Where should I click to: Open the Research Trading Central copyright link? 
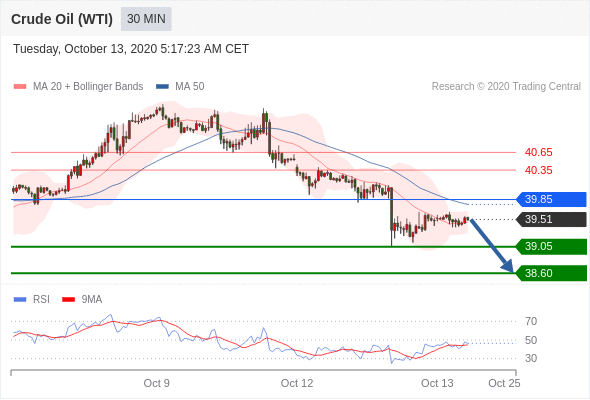pyautogui.click(x=506, y=87)
